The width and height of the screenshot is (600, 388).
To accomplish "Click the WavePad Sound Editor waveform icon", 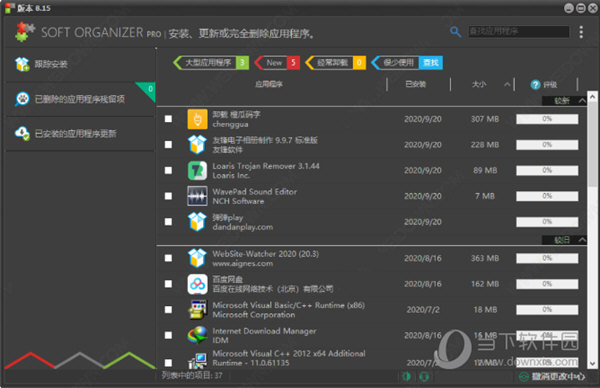I will (197, 196).
